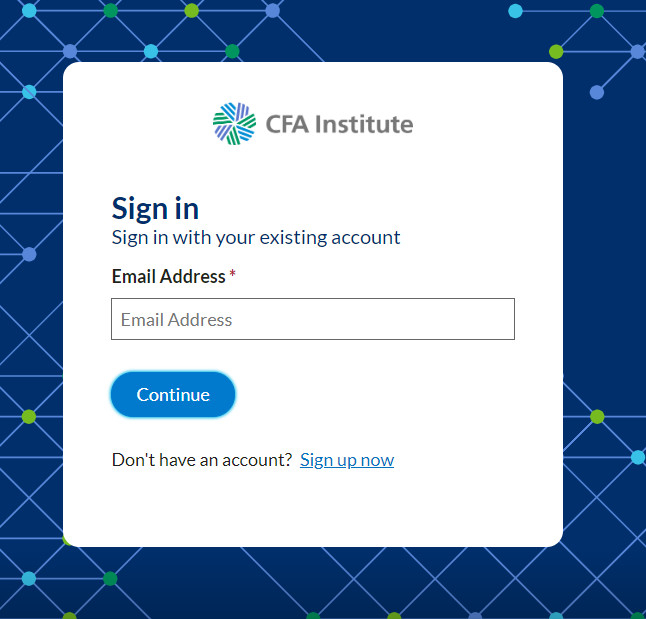This screenshot has width=646, height=619.
Task: Click the cyan dot left of the card near the logo
Action: [x=29, y=92]
